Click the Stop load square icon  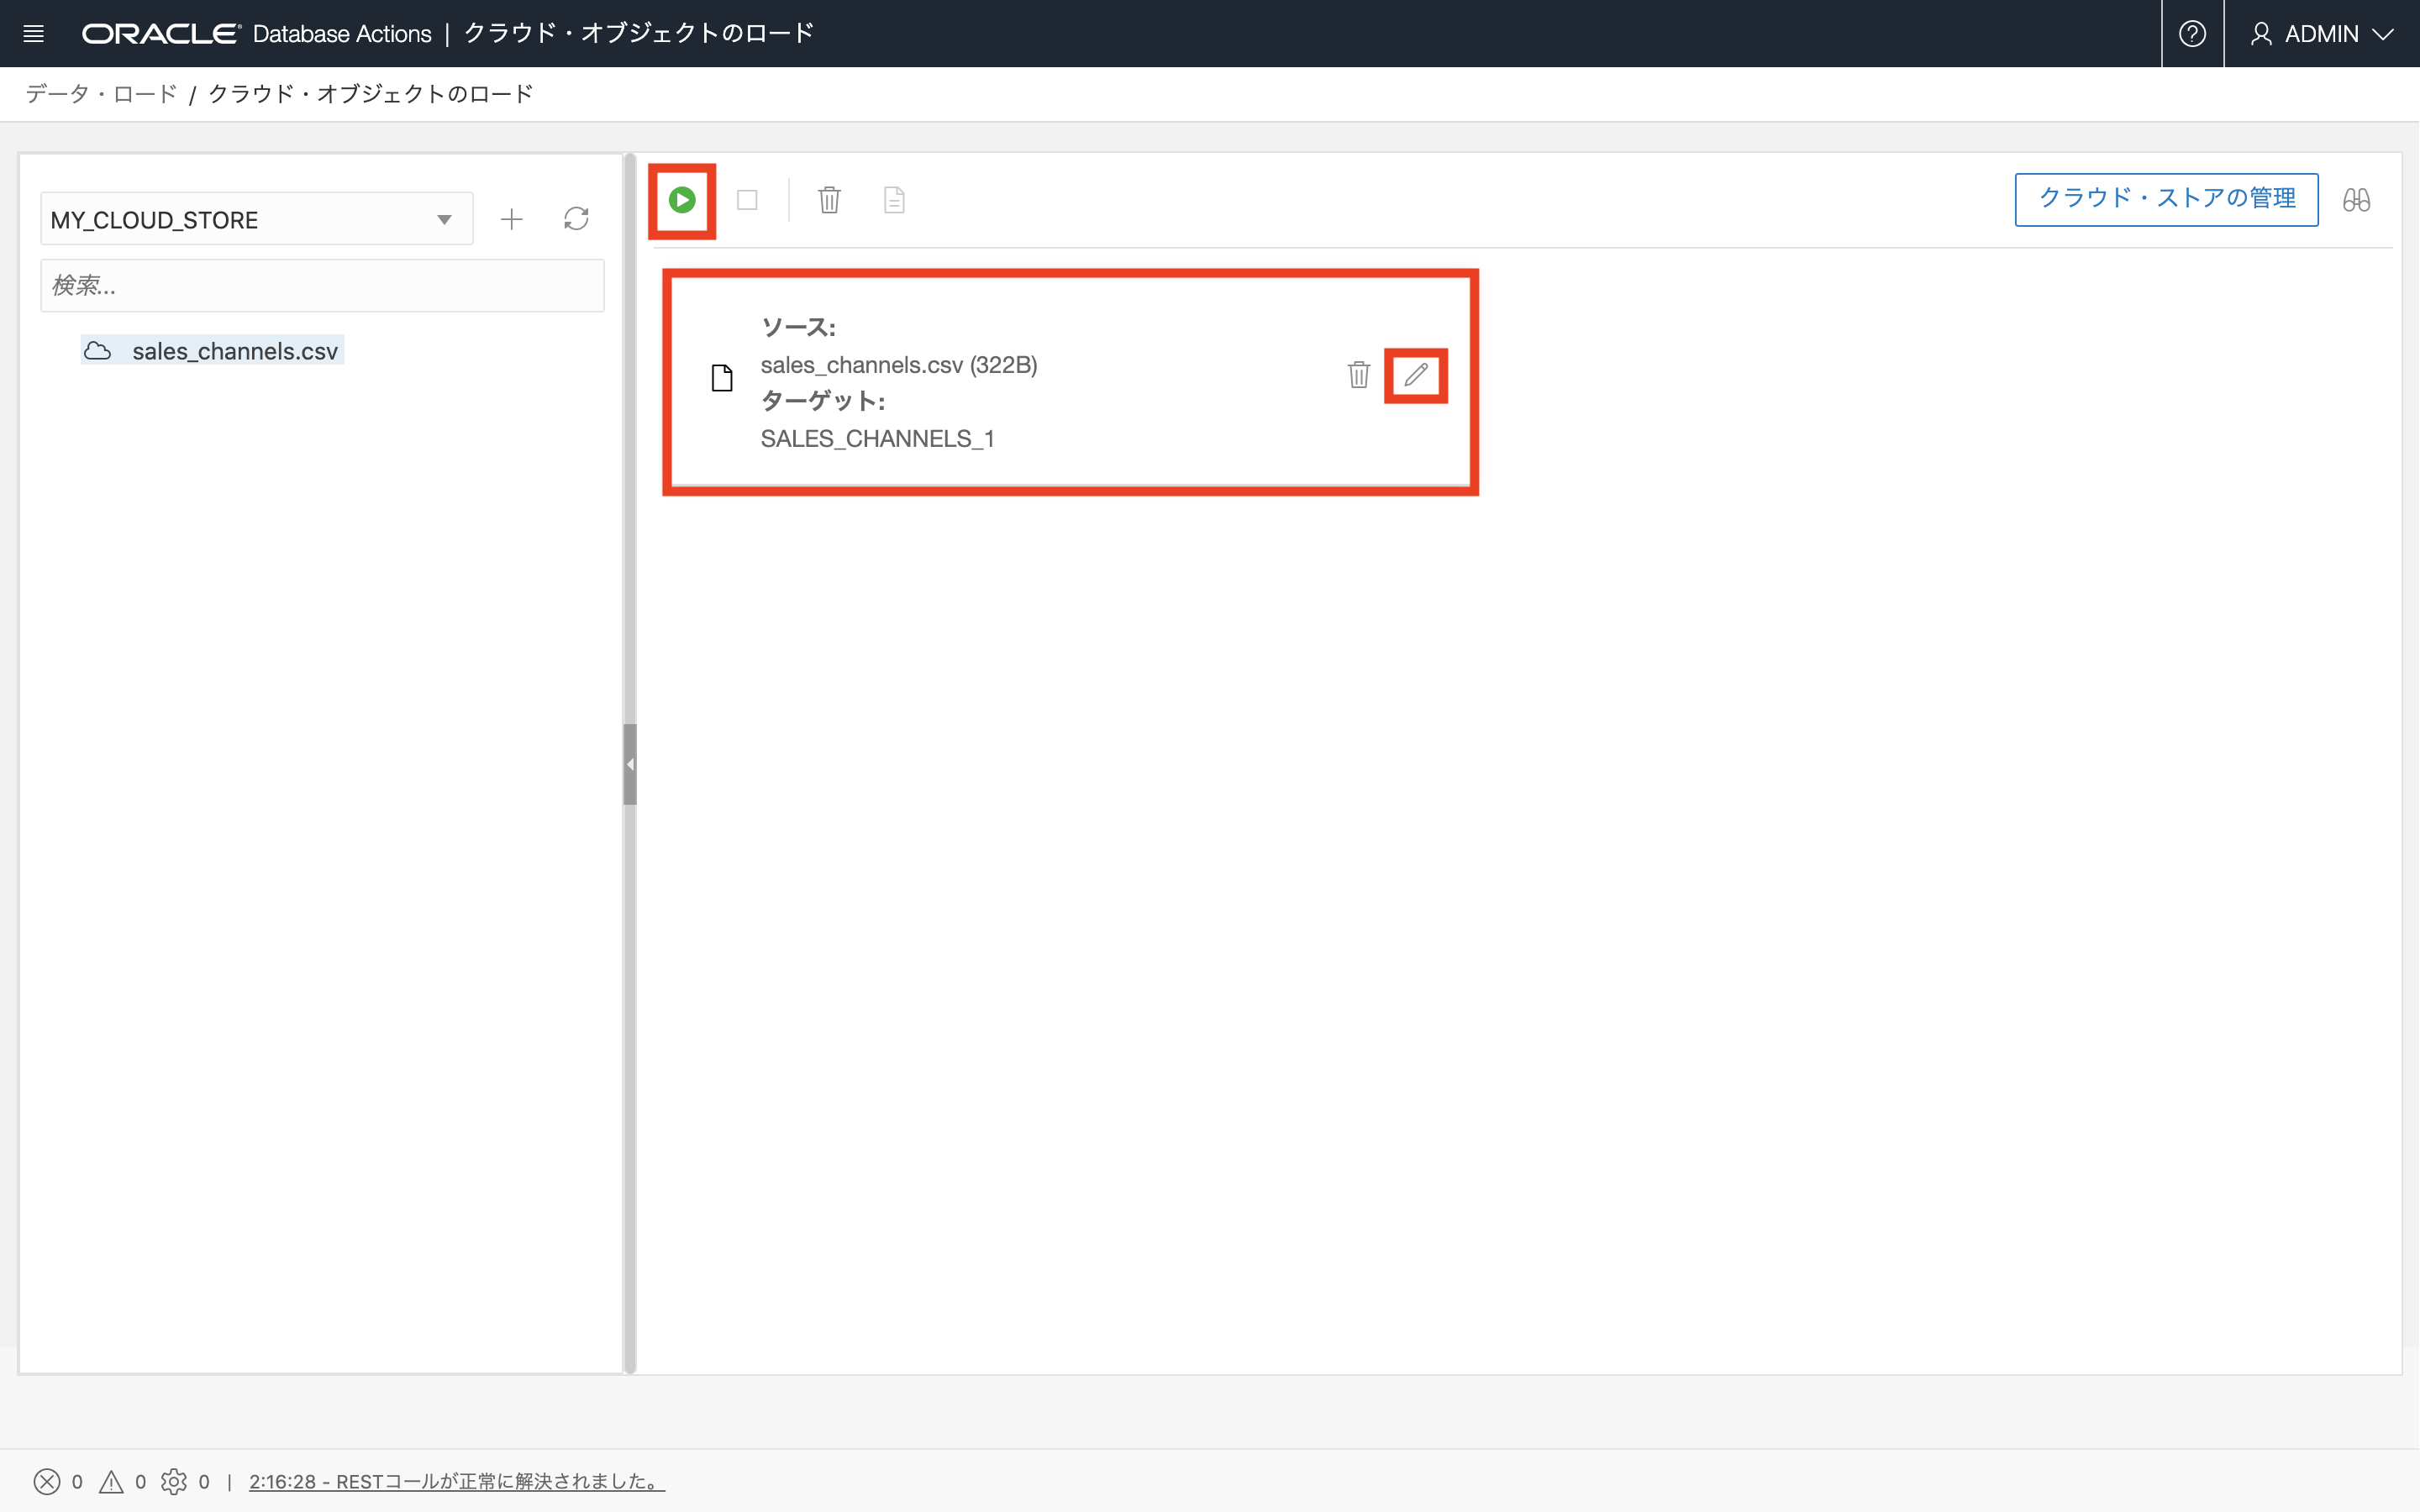[x=747, y=200]
